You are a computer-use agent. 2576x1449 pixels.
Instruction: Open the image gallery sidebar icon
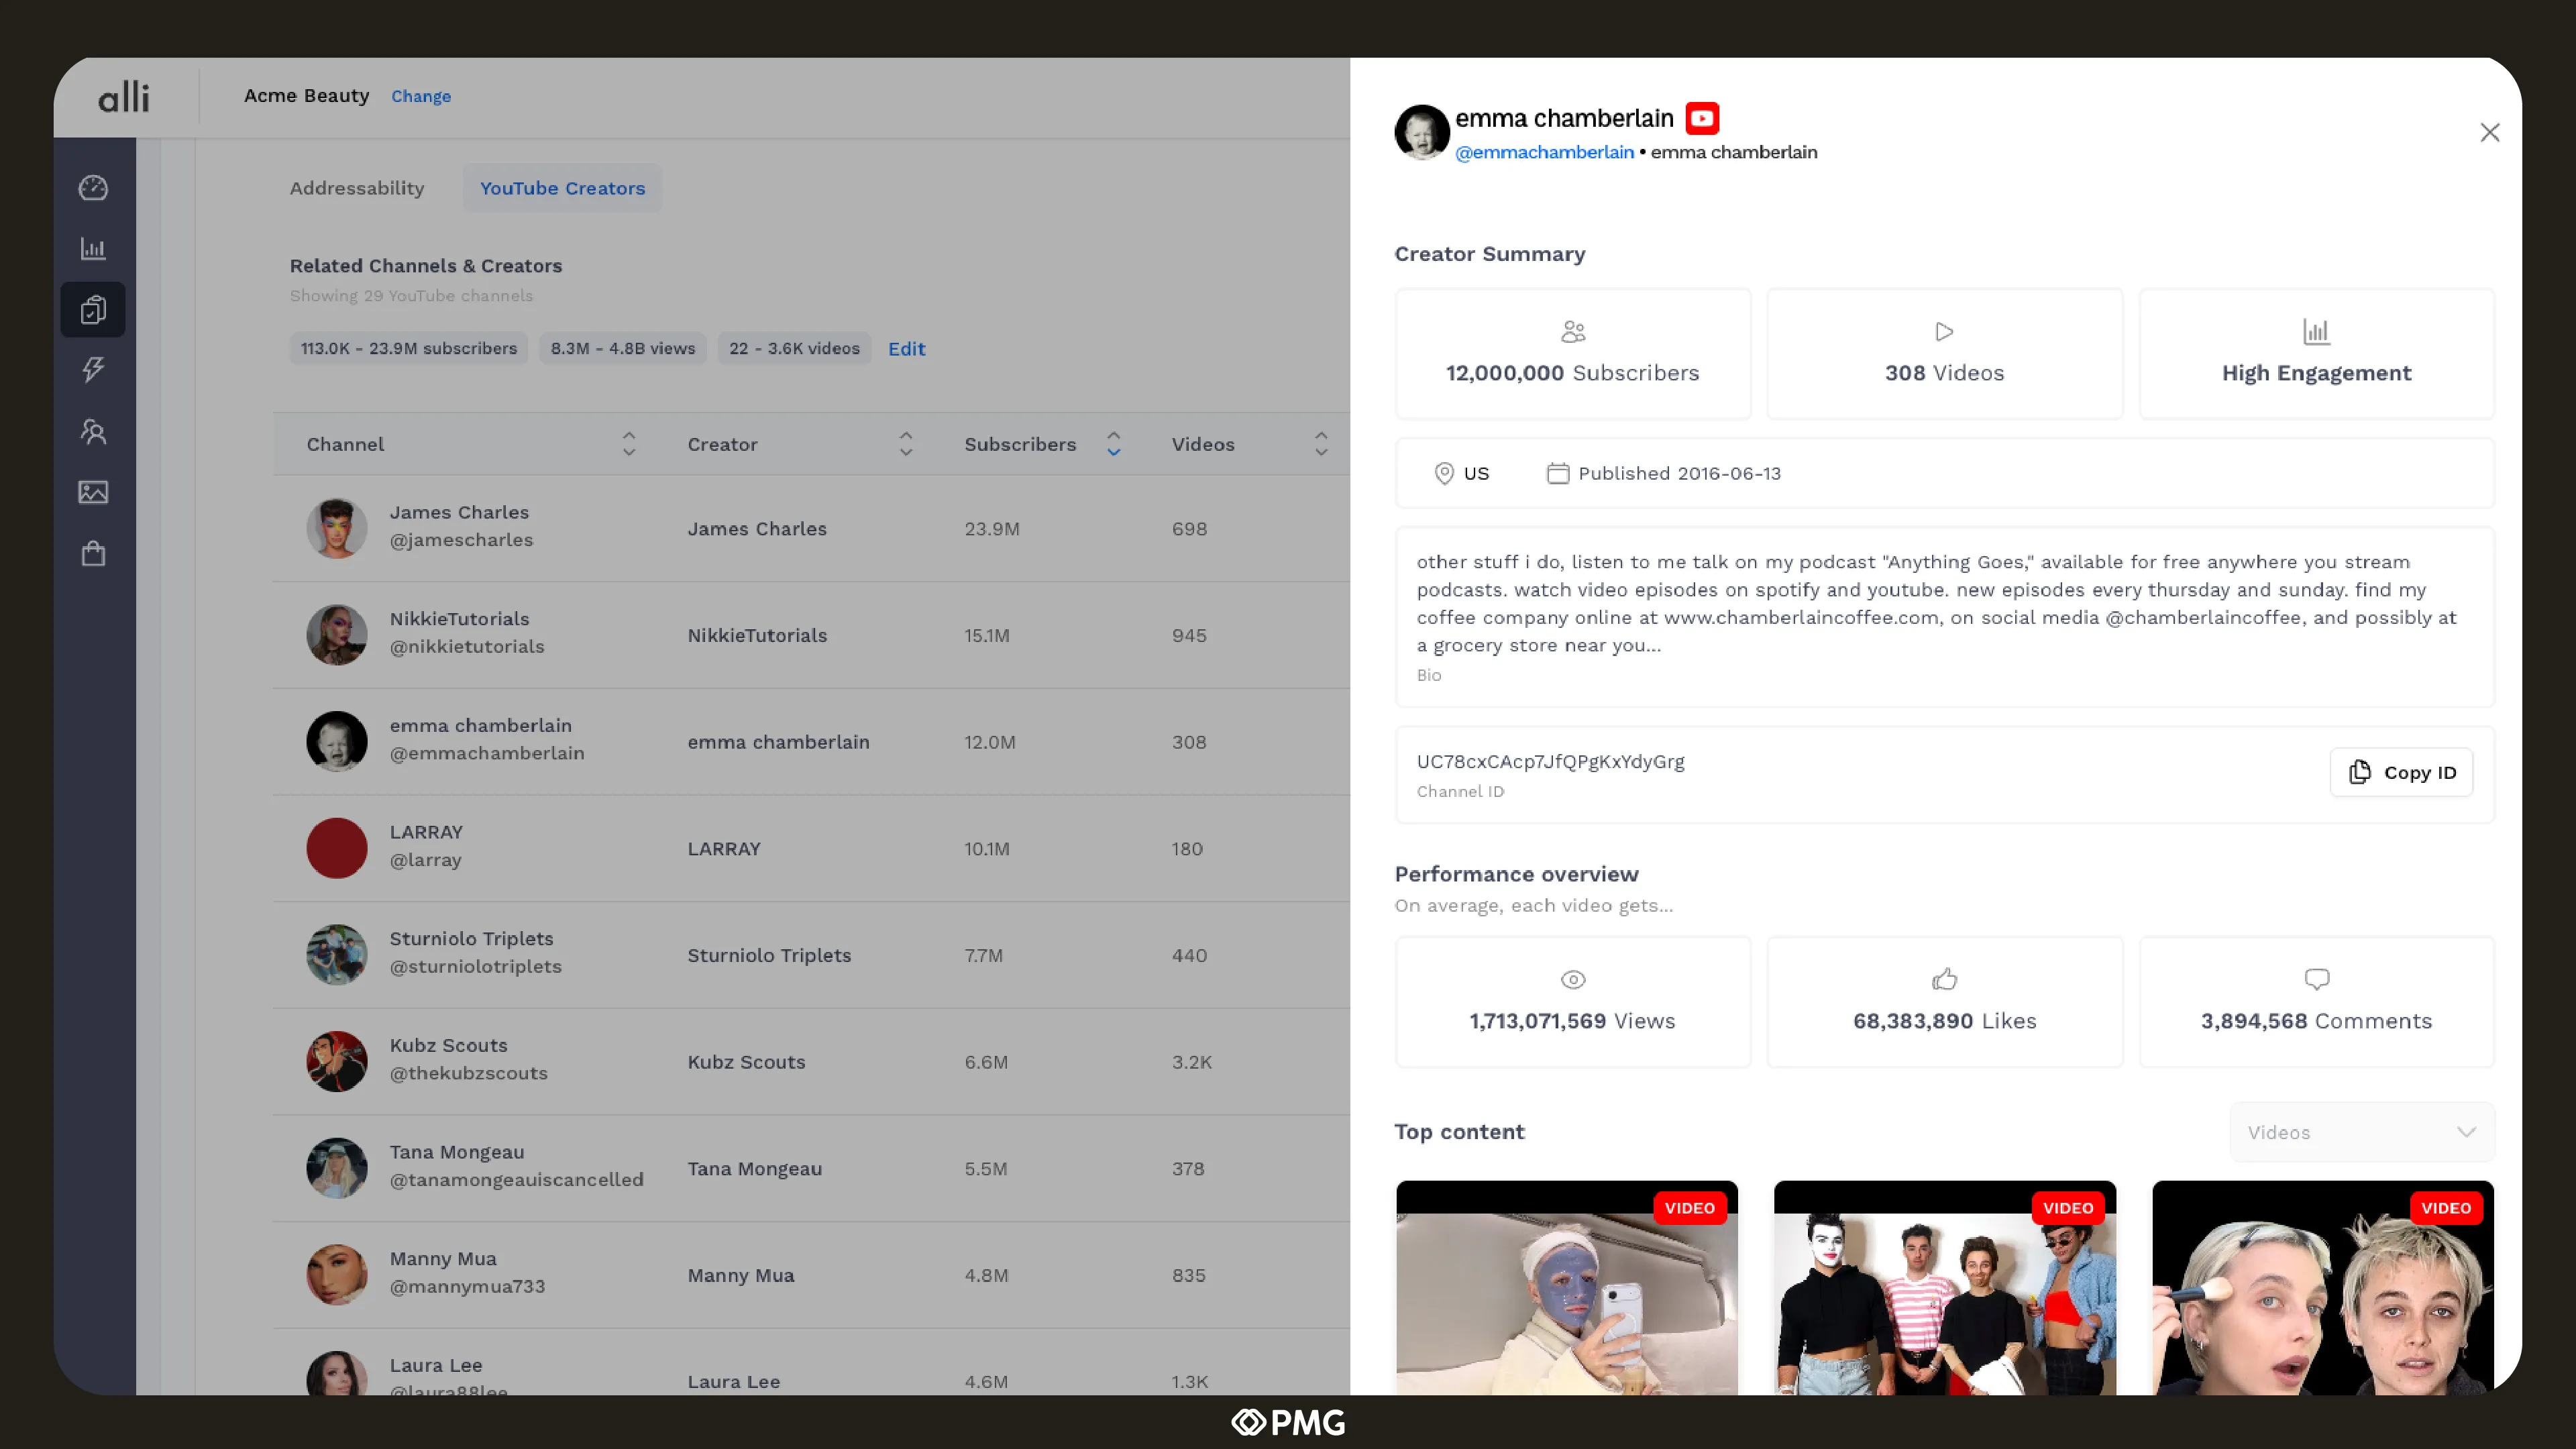(x=93, y=492)
